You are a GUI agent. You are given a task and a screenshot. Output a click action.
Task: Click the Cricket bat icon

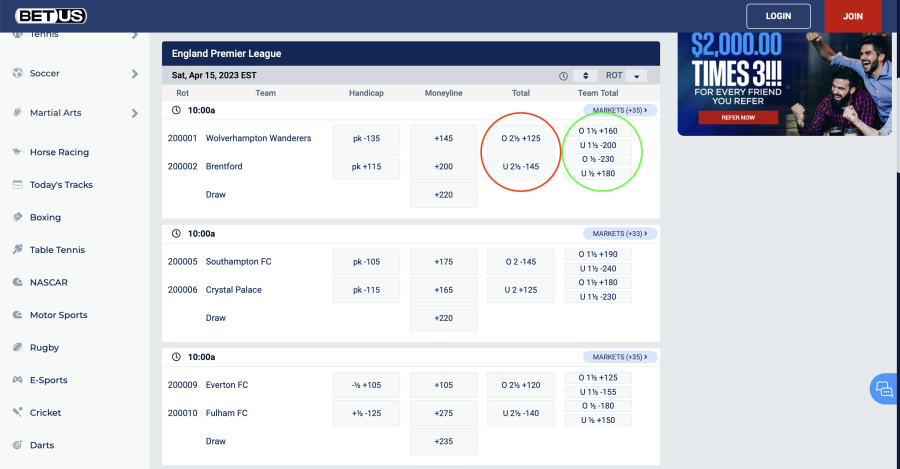click(x=18, y=412)
